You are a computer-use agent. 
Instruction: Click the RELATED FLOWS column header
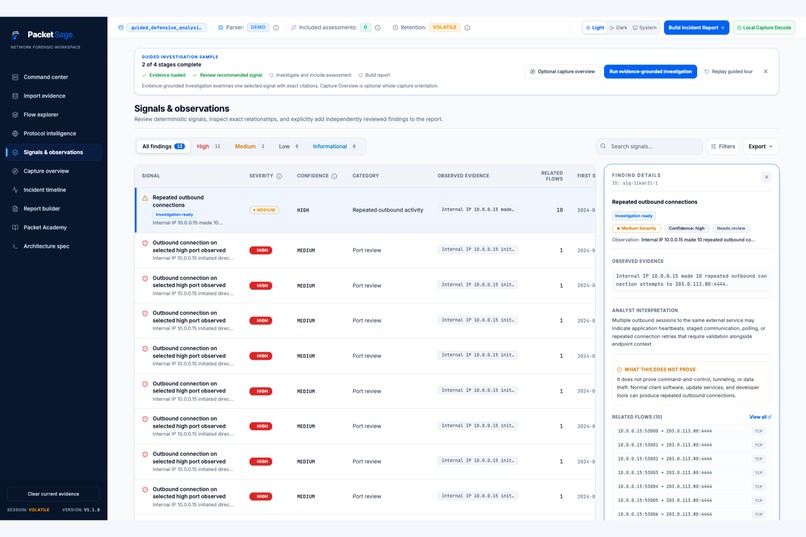[552, 176]
